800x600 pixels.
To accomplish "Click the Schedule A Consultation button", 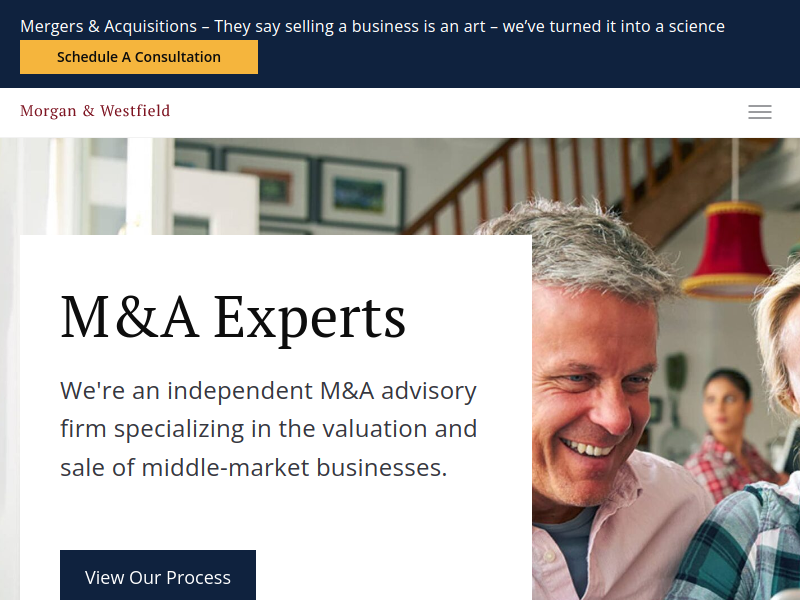I will (x=139, y=57).
